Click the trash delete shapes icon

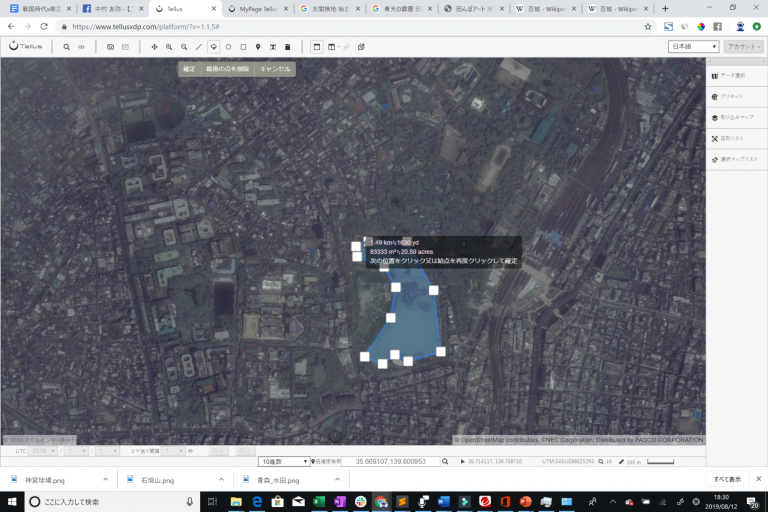coord(288,47)
